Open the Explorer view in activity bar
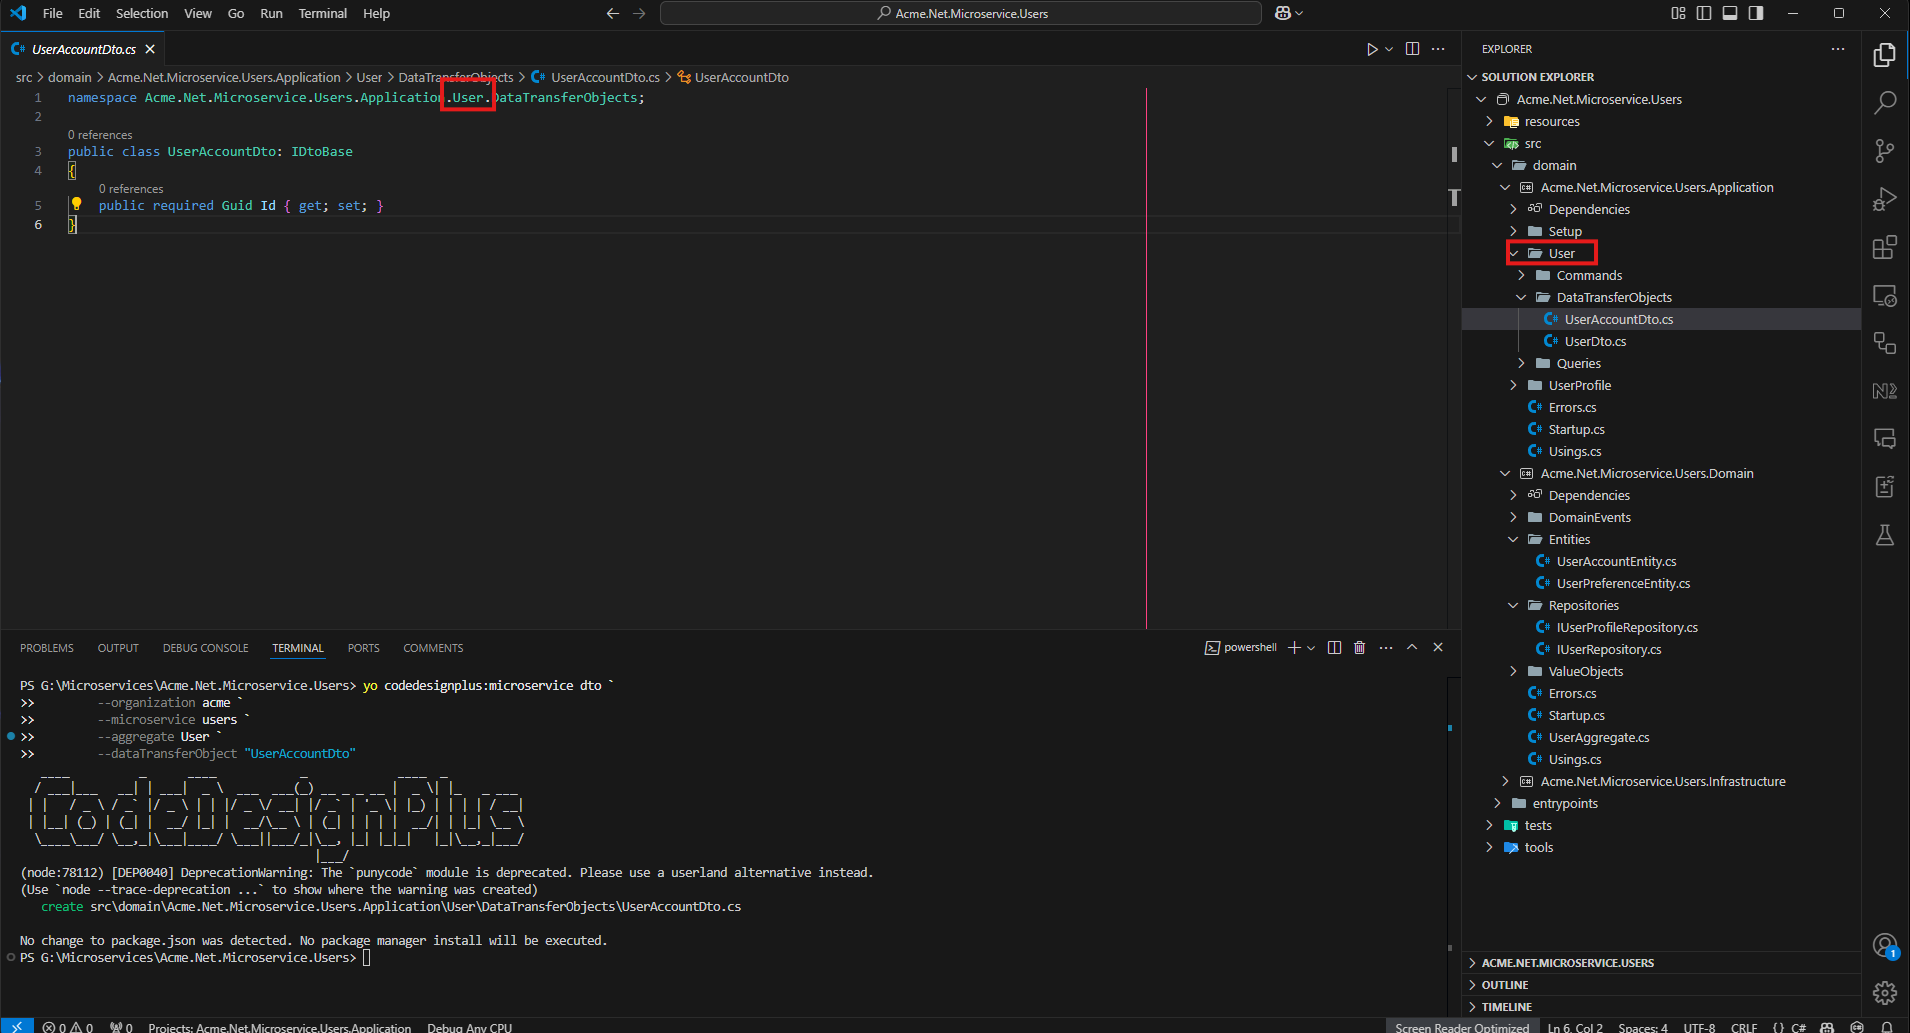The width and height of the screenshot is (1910, 1033). point(1885,55)
